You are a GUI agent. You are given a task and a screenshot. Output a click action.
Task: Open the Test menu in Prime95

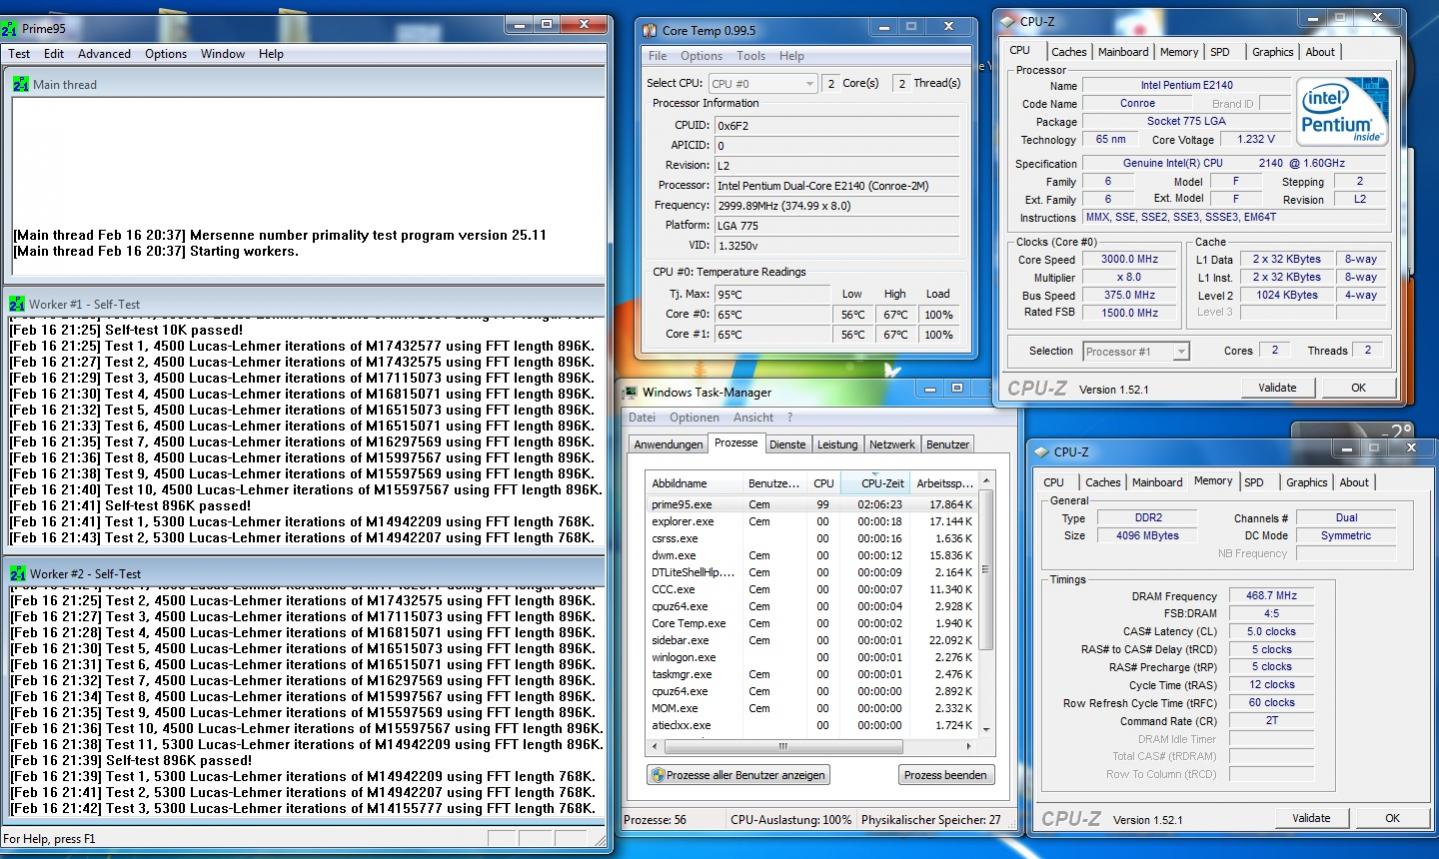pos(19,54)
